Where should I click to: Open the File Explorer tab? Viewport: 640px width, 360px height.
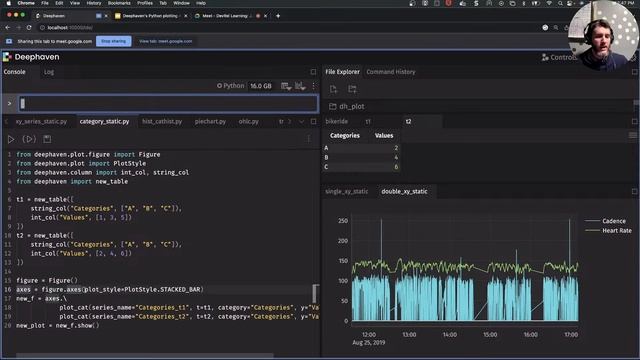pyautogui.click(x=342, y=72)
